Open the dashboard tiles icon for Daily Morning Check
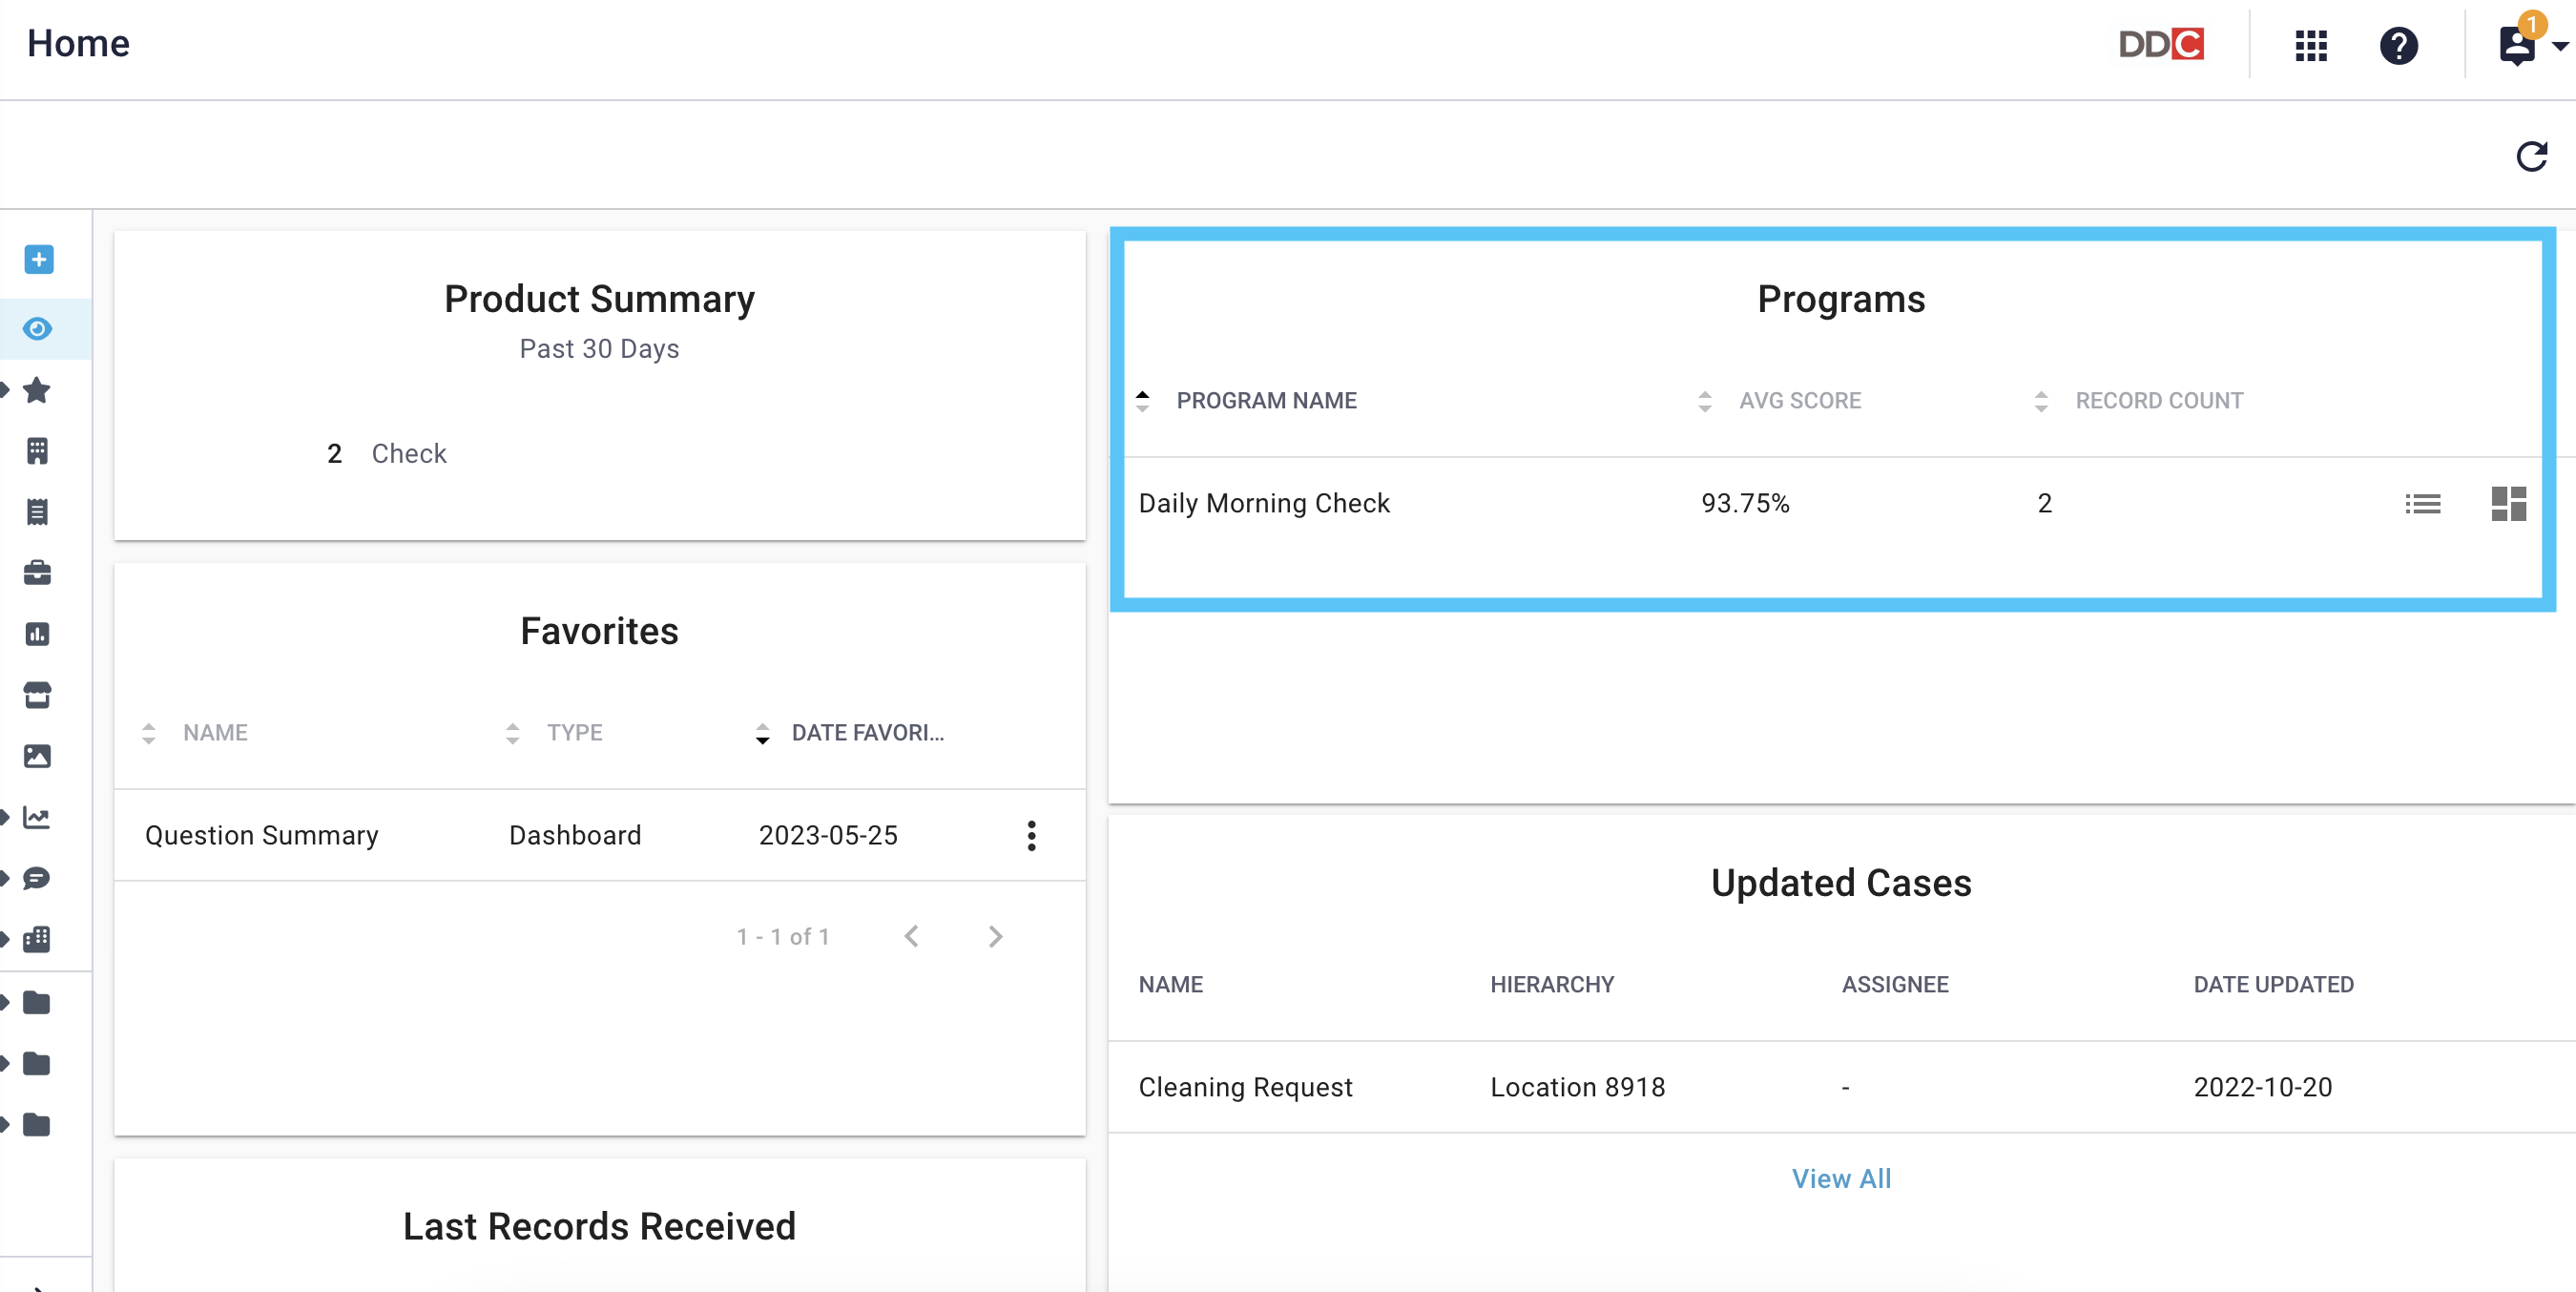Screen dimensions: 2576x1292 pyautogui.click(x=2508, y=504)
